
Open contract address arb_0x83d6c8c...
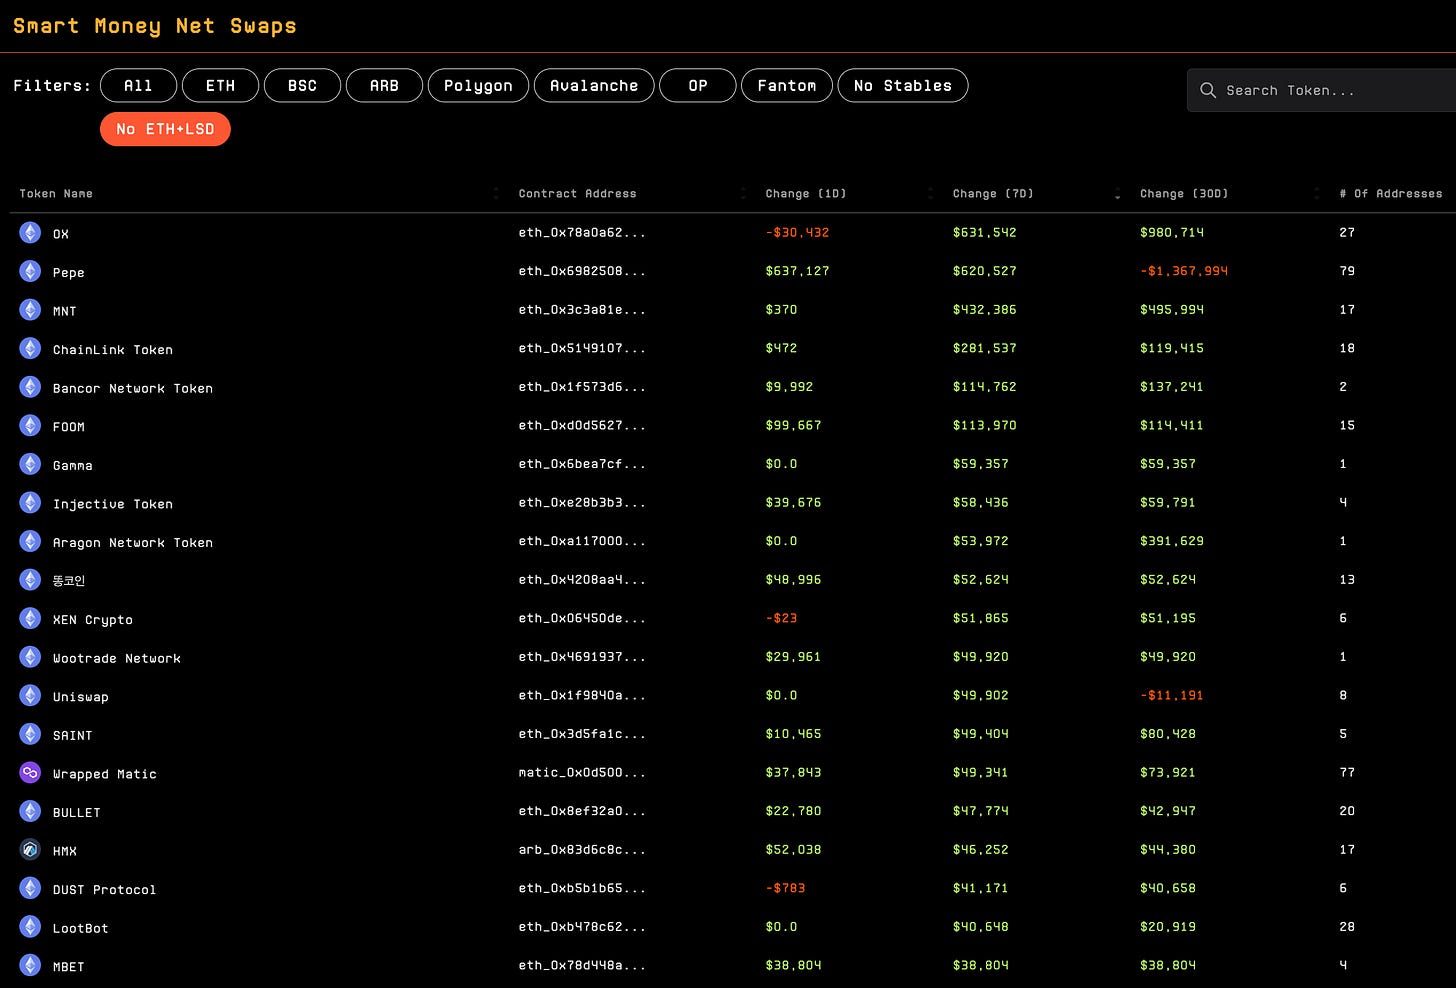[x=582, y=850]
